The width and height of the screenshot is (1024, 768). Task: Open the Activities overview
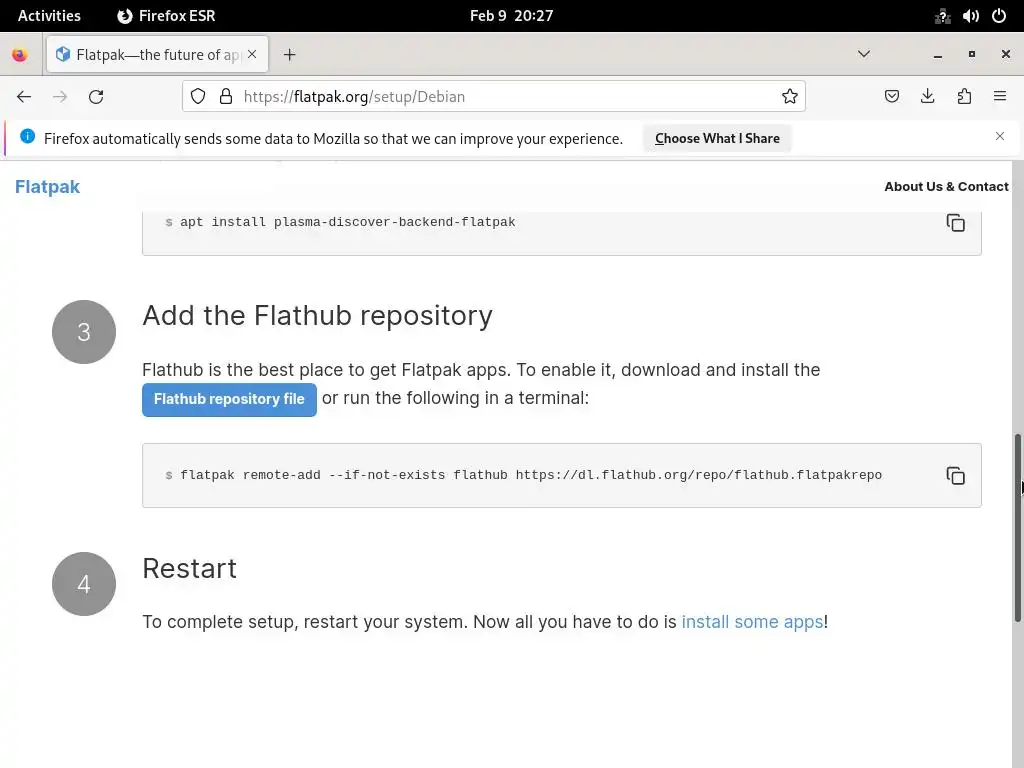pos(49,16)
